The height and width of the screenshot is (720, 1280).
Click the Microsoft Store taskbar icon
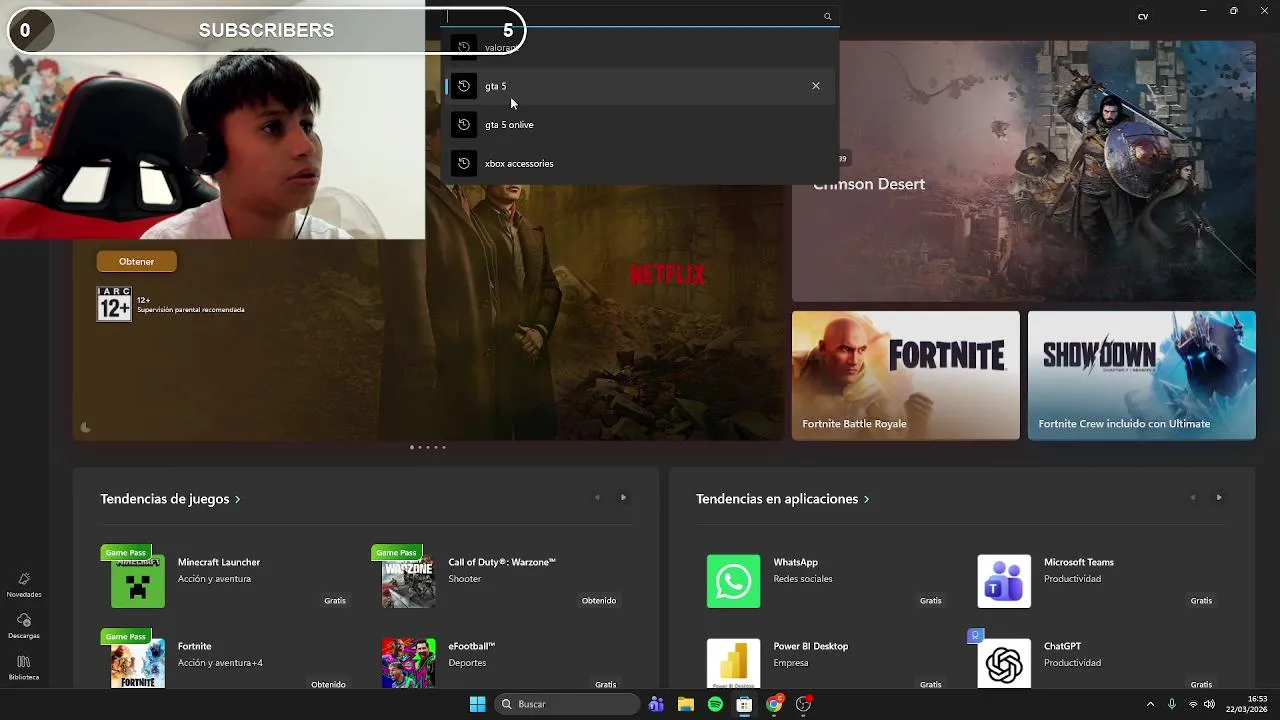point(744,704)
